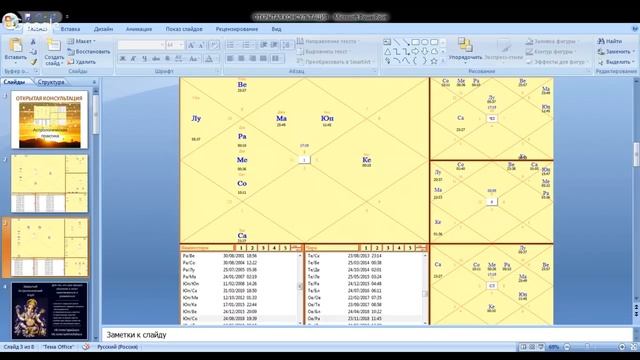
Task: Open the font name combo box
Action: tap(141, 45)
